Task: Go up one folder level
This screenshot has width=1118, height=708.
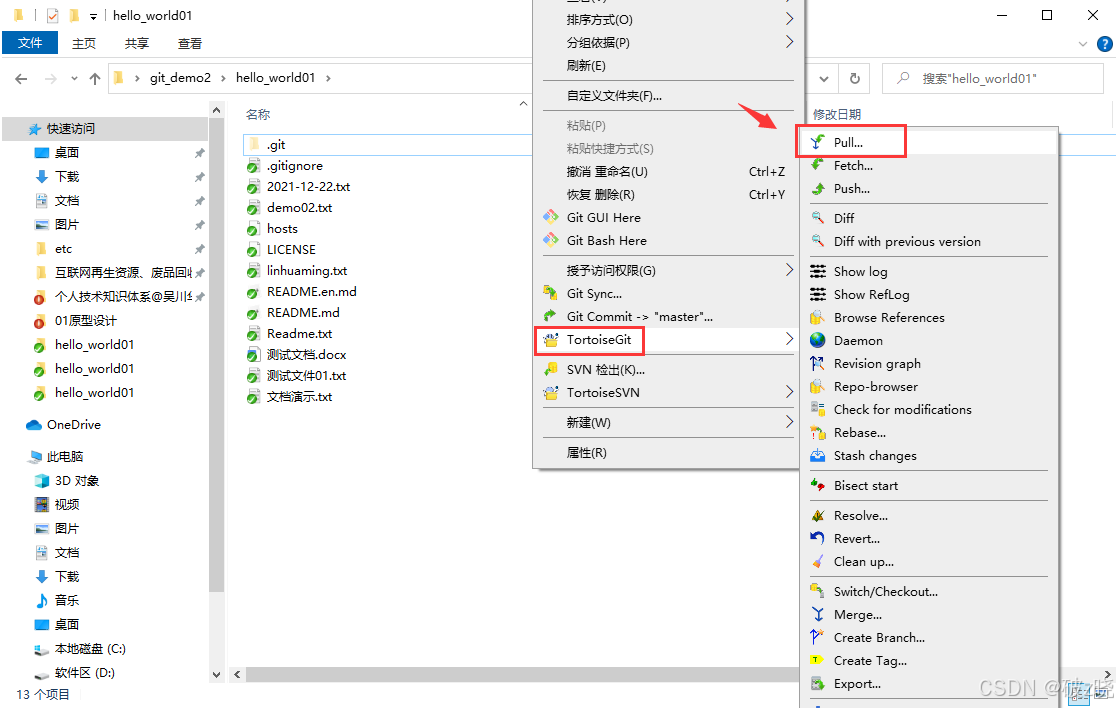Action: (x=95, y=78)
